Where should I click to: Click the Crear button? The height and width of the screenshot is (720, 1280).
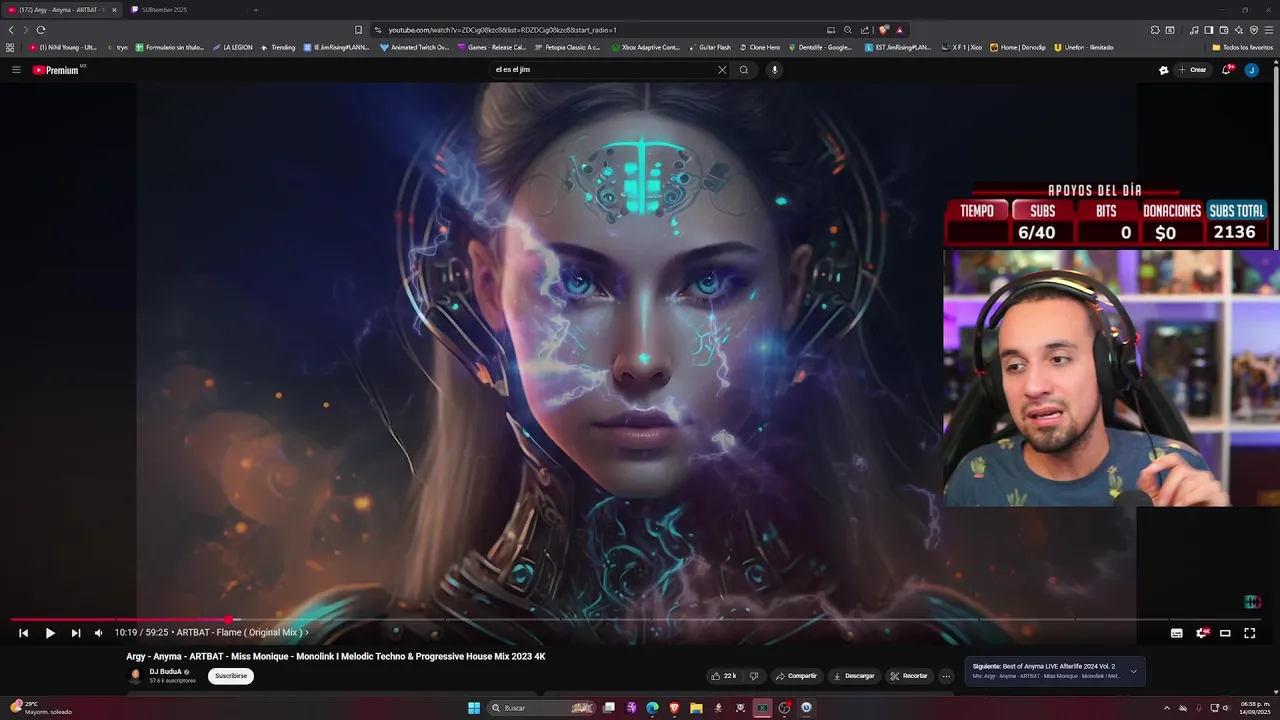pos(1193,70)
